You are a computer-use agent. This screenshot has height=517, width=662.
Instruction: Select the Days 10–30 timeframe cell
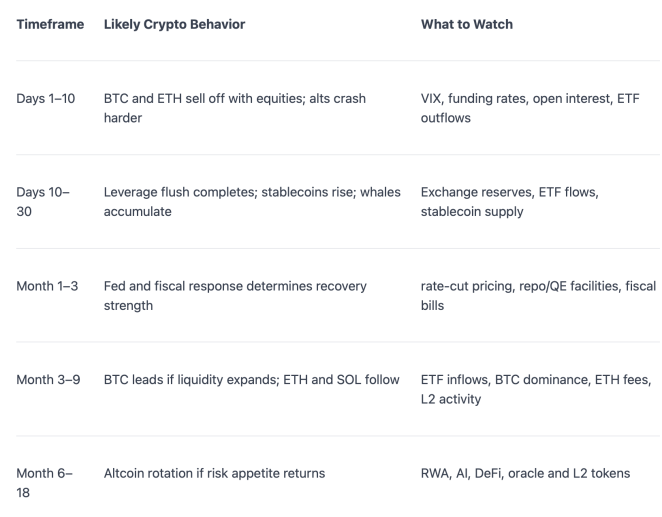(43, 202)
